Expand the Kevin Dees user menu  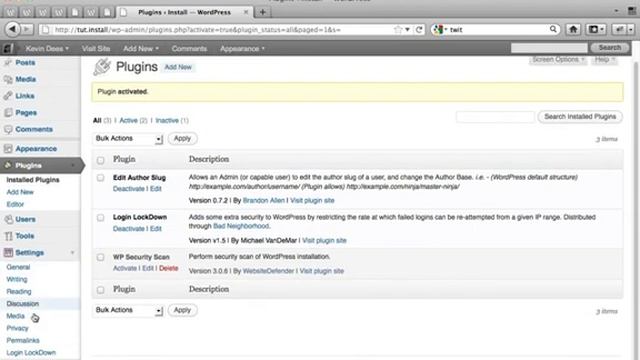(x=47, y=49)
